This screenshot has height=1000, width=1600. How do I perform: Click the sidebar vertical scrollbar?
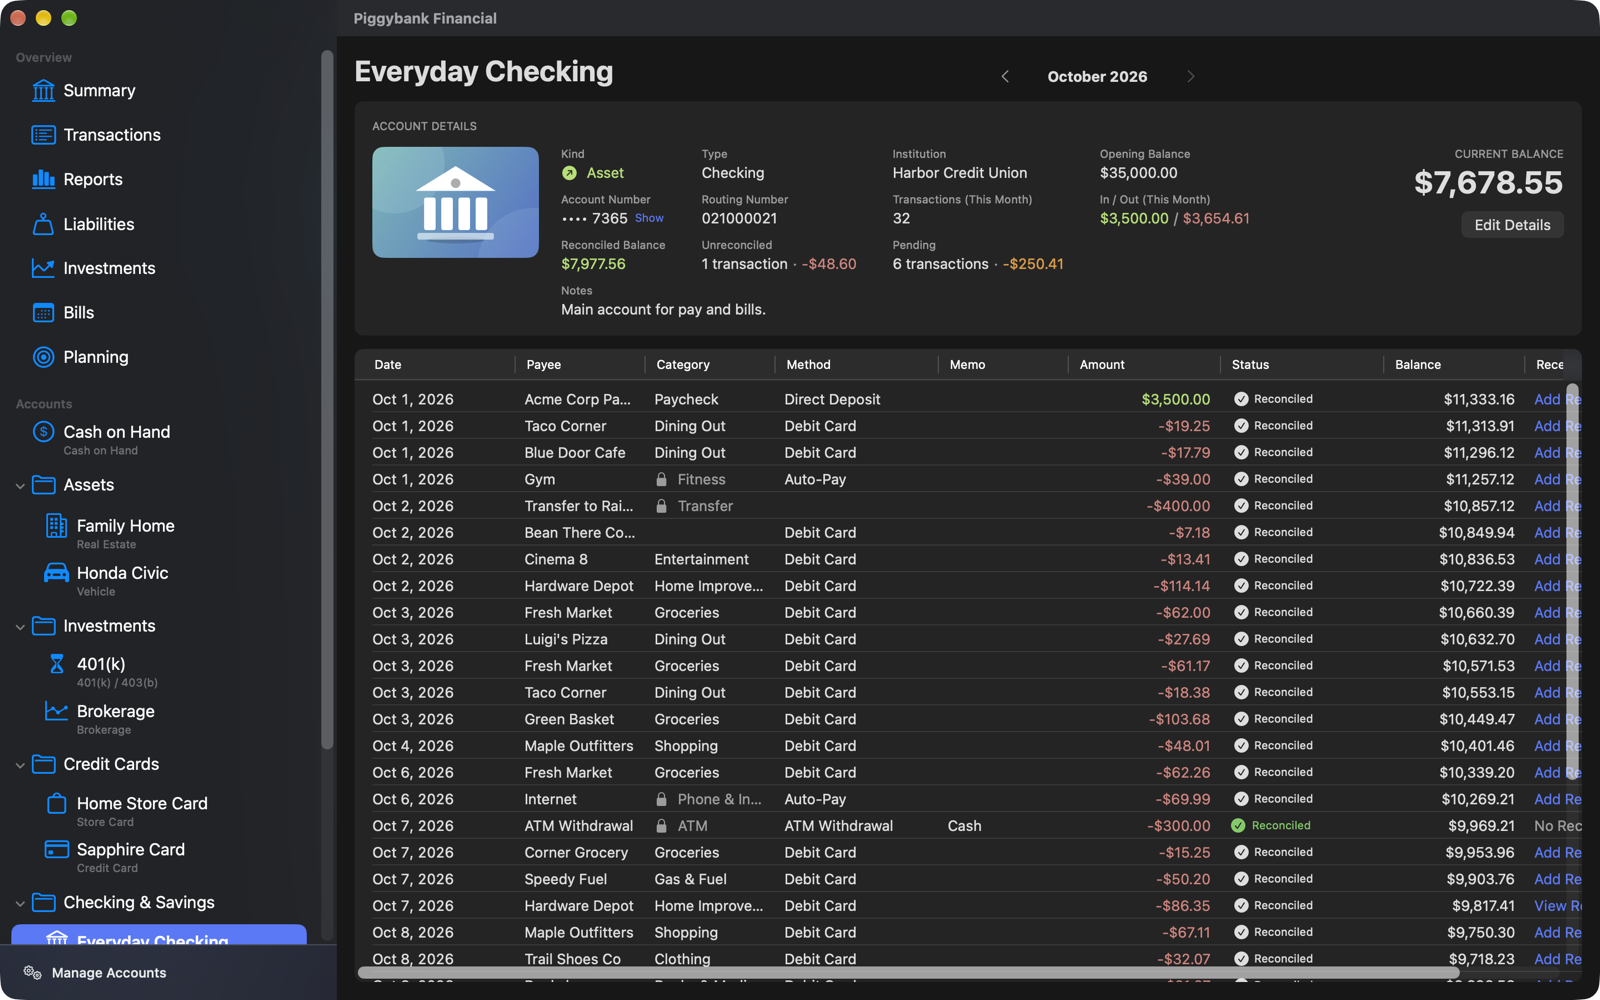point(326,400)
